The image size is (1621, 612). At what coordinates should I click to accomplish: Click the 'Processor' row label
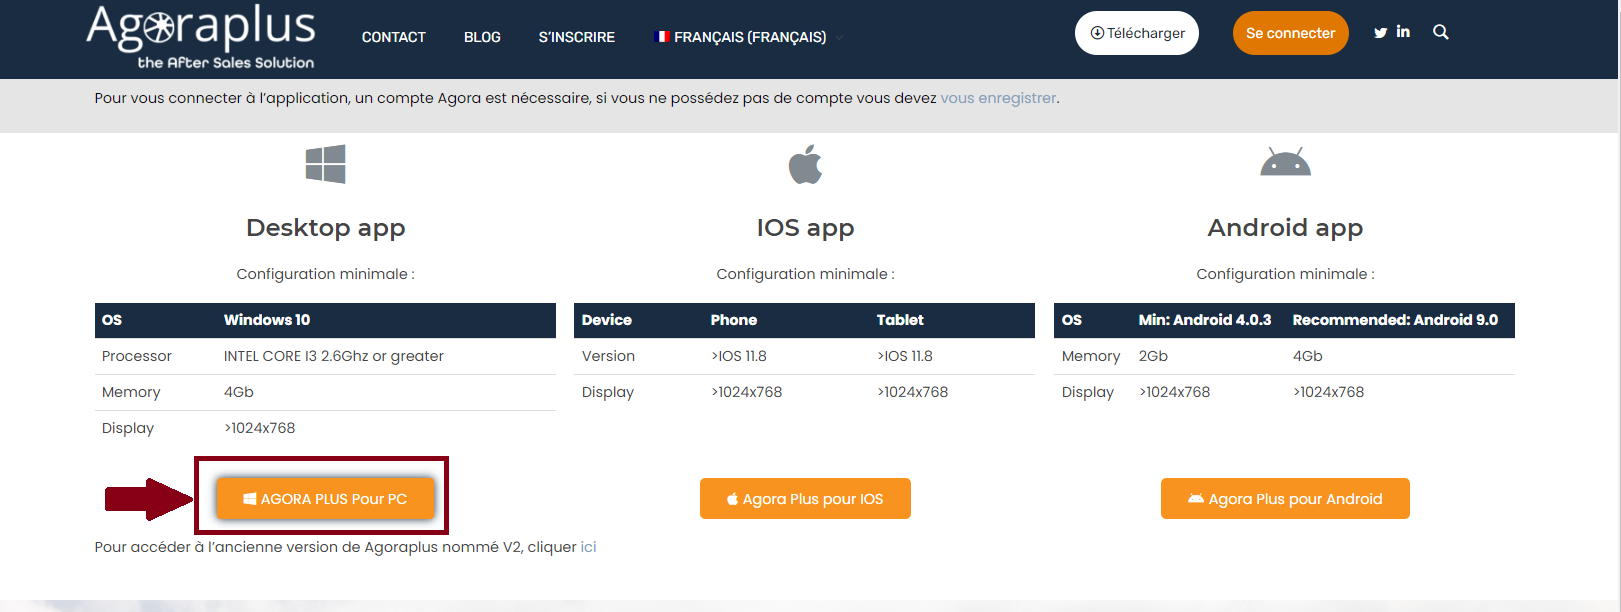137,356
